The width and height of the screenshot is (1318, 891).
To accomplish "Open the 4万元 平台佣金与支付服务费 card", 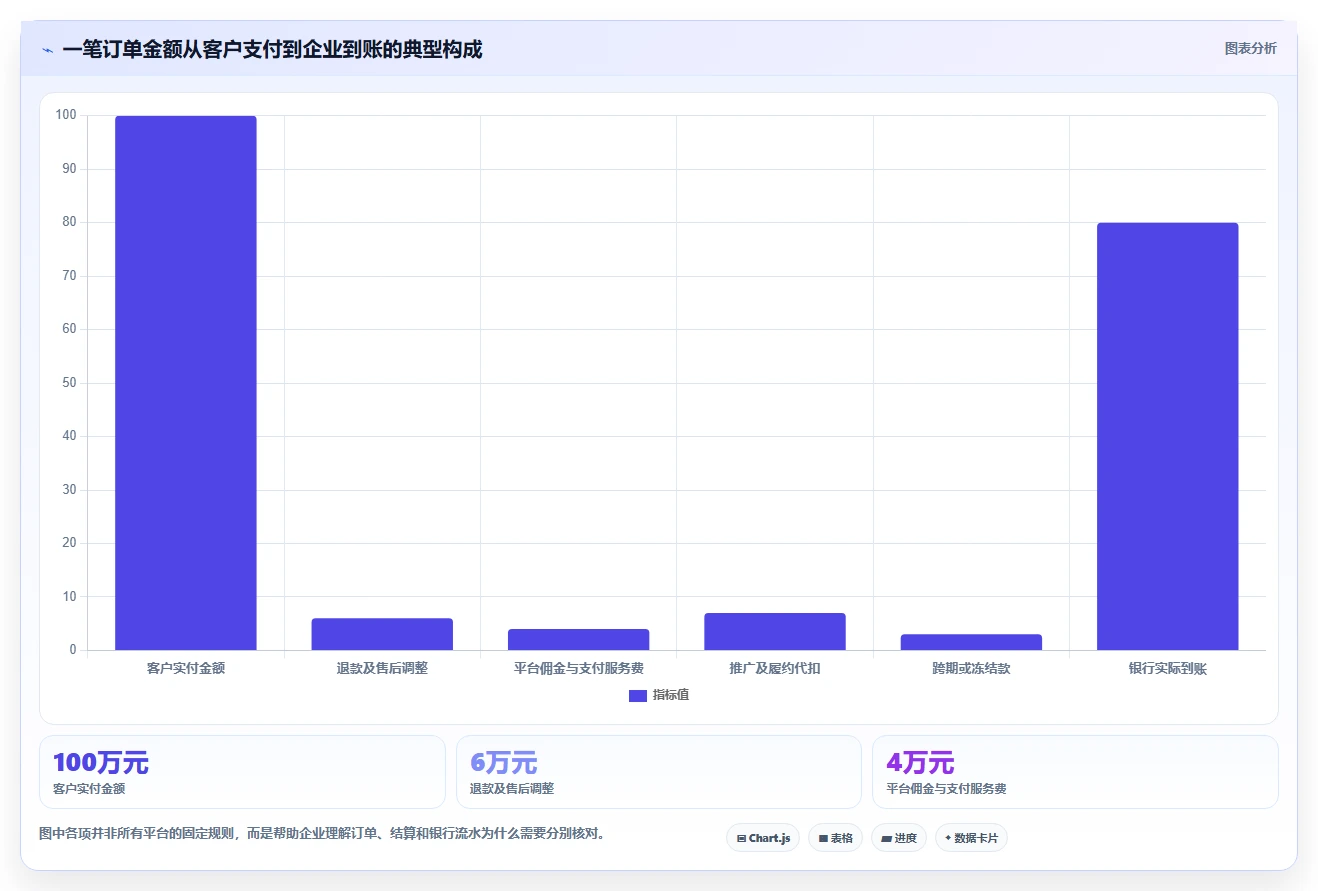I will pyautogui.click(x=1075, y=772).
